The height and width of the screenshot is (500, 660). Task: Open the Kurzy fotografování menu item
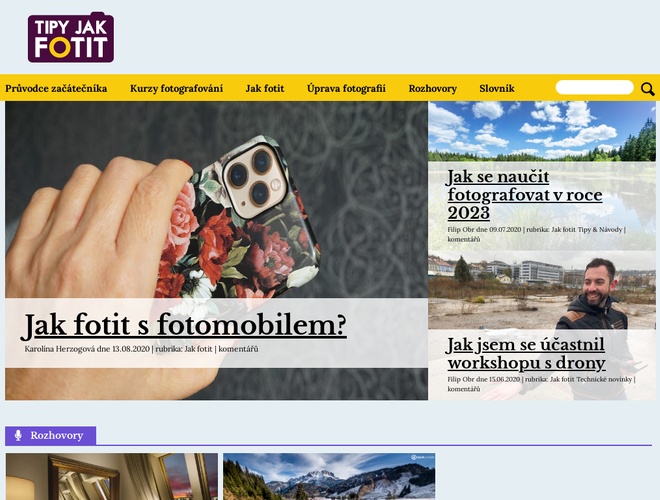point(176,88)
